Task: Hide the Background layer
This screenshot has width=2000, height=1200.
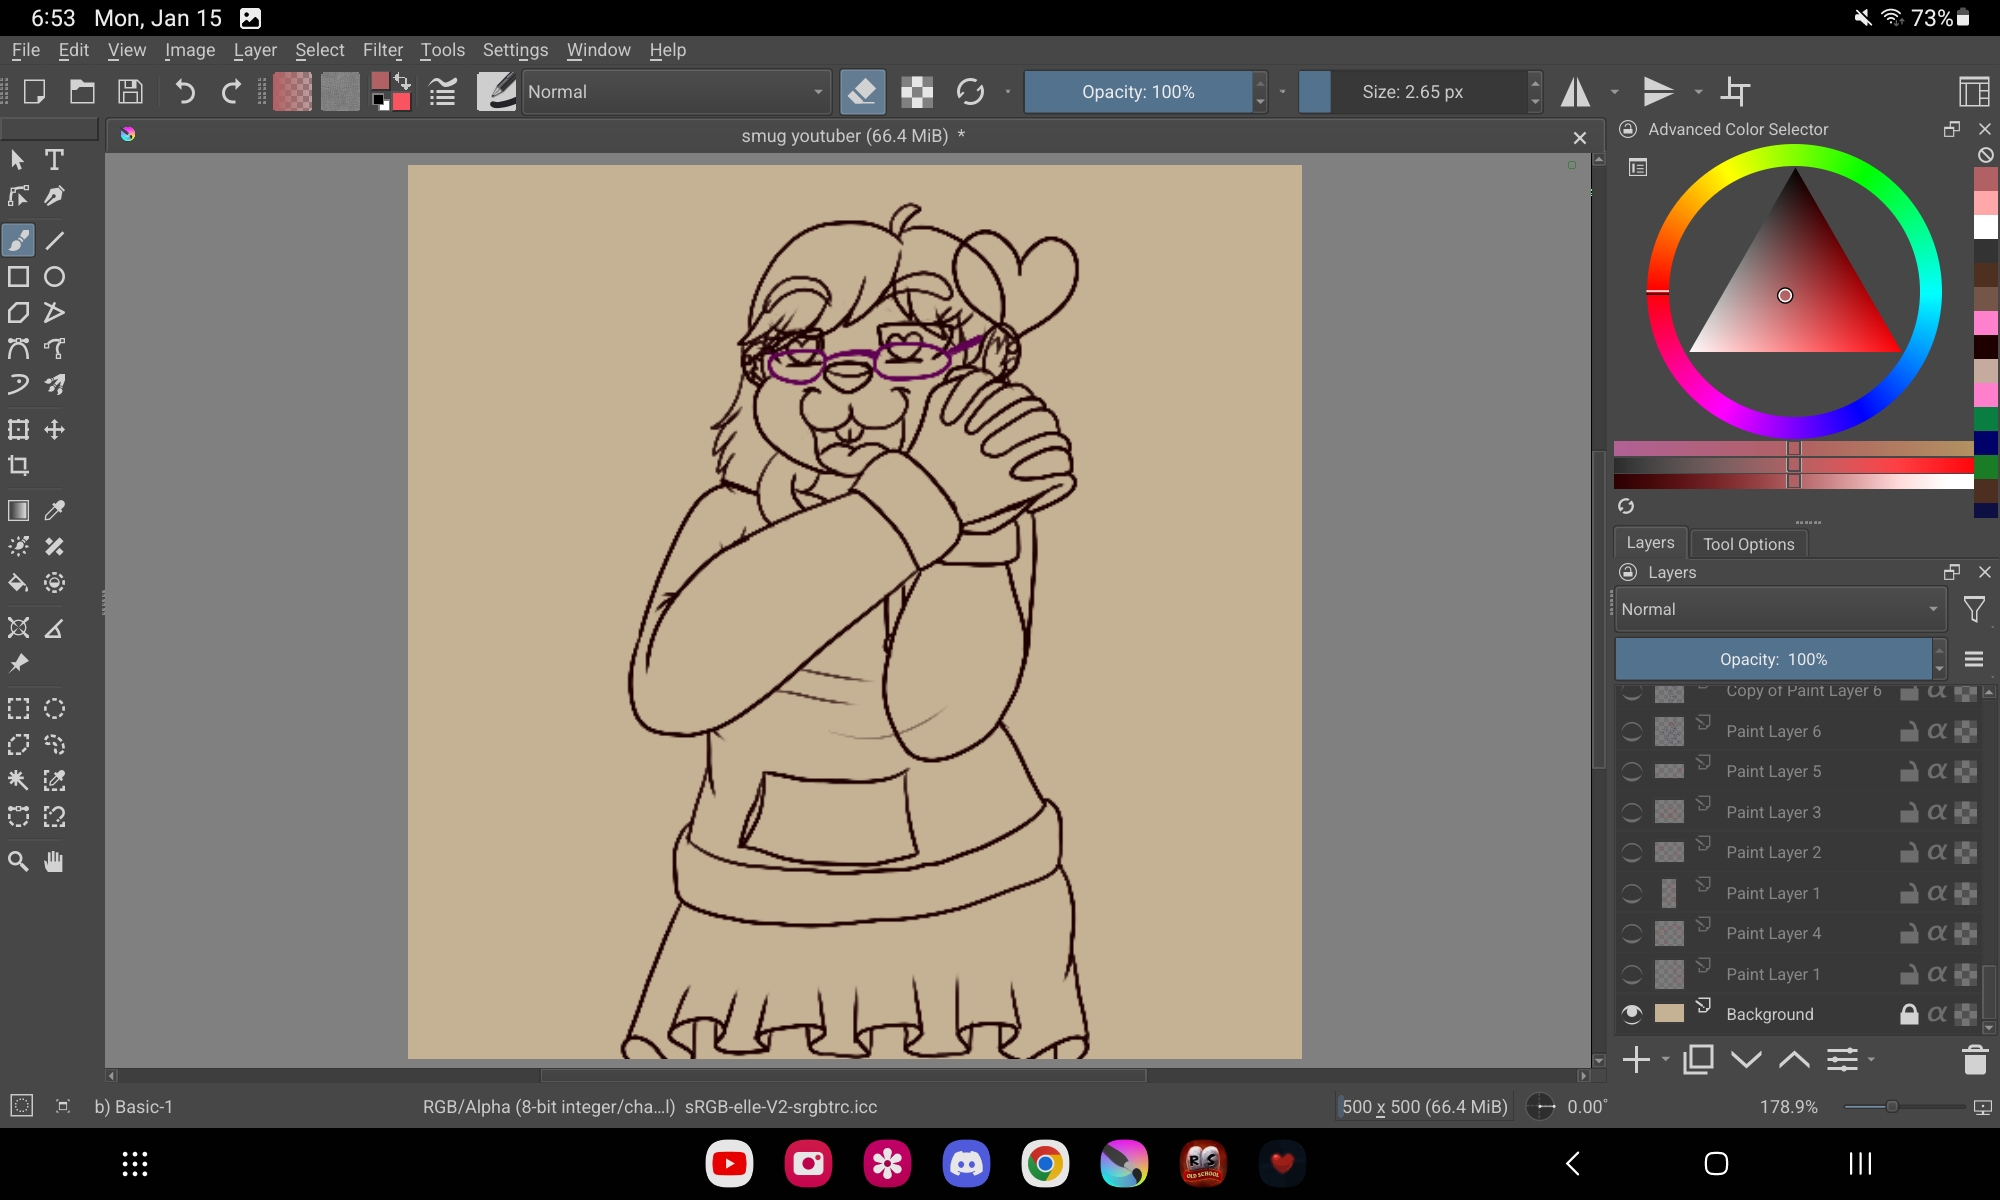Action: coord(1632,1014)
